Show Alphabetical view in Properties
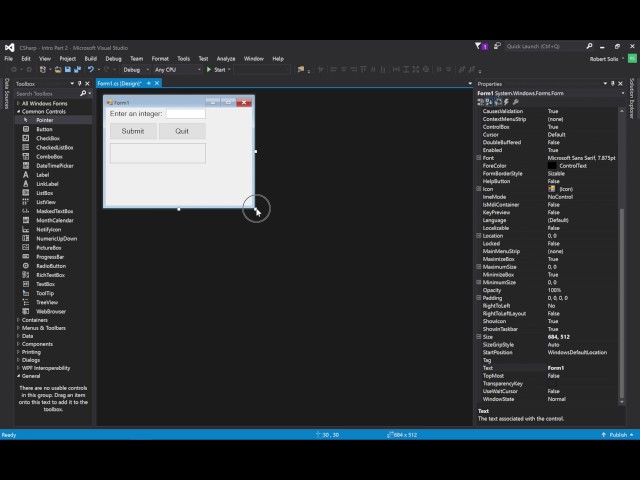The width and height of the screenshot is (640, 480). [x=489, y=102]
